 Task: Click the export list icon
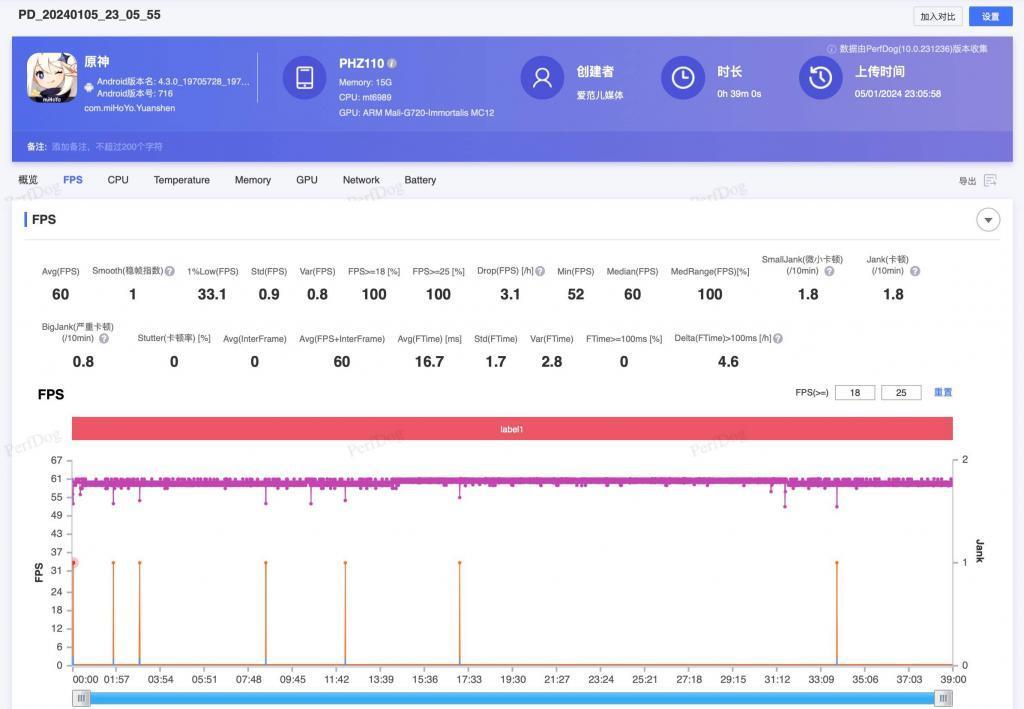point(990,181)
